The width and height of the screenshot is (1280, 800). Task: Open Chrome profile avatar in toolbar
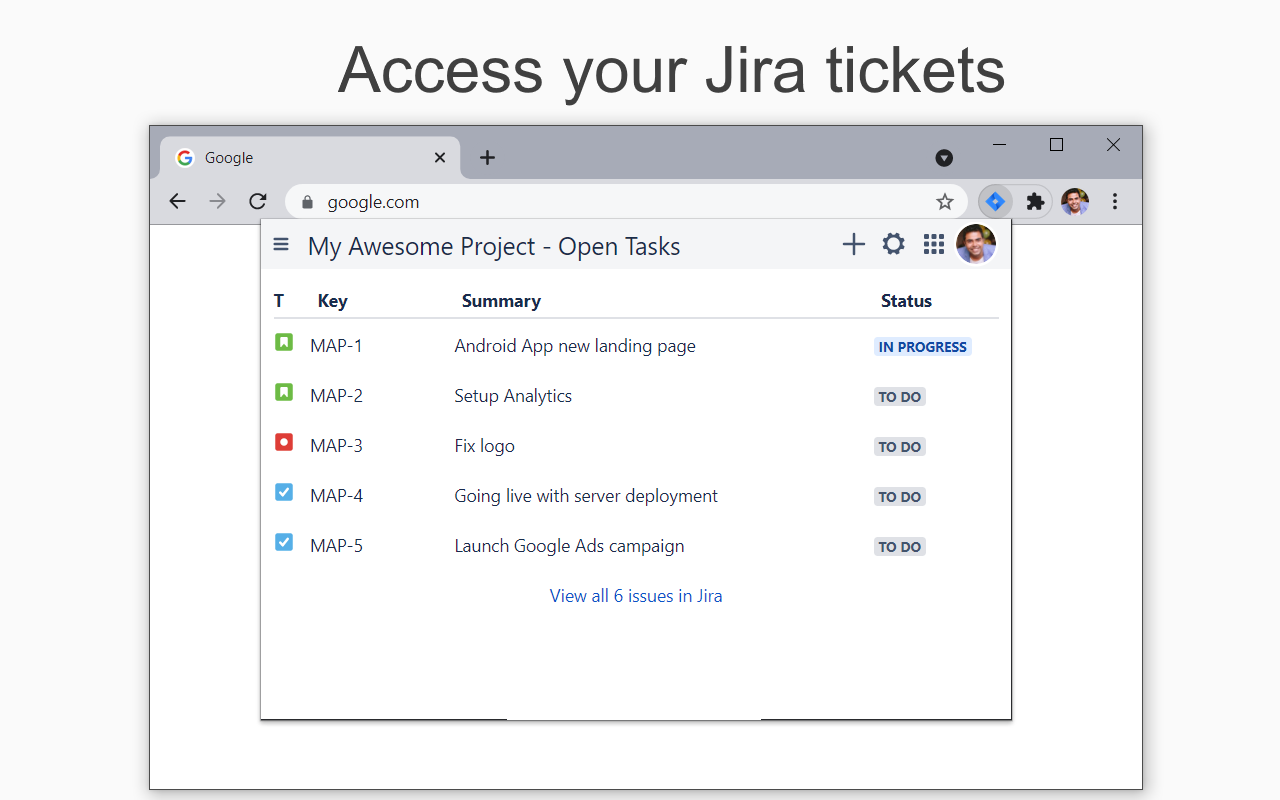point(1075,202)
